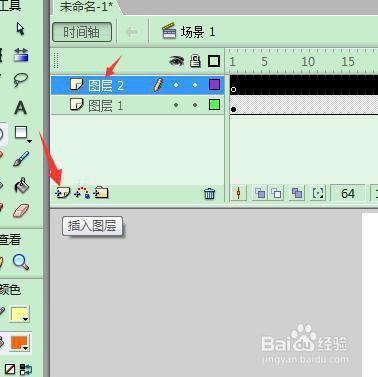378x377 pixels.
Task: Insert a layer folder
Action: pyautogui.click(x=101, y=193)
